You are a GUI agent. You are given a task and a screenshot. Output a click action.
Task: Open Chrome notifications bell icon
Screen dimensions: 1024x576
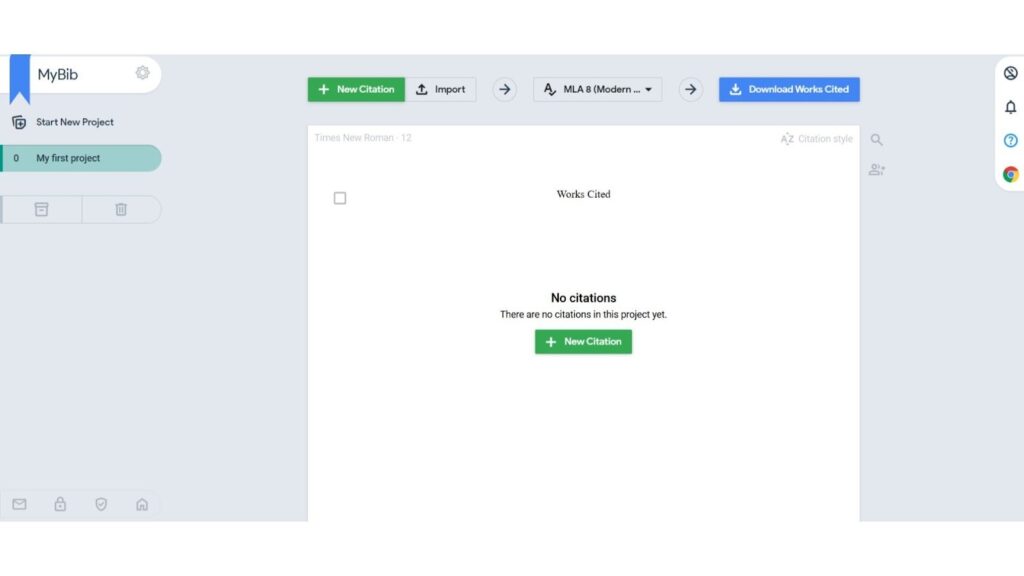(x=1011, y=107)
